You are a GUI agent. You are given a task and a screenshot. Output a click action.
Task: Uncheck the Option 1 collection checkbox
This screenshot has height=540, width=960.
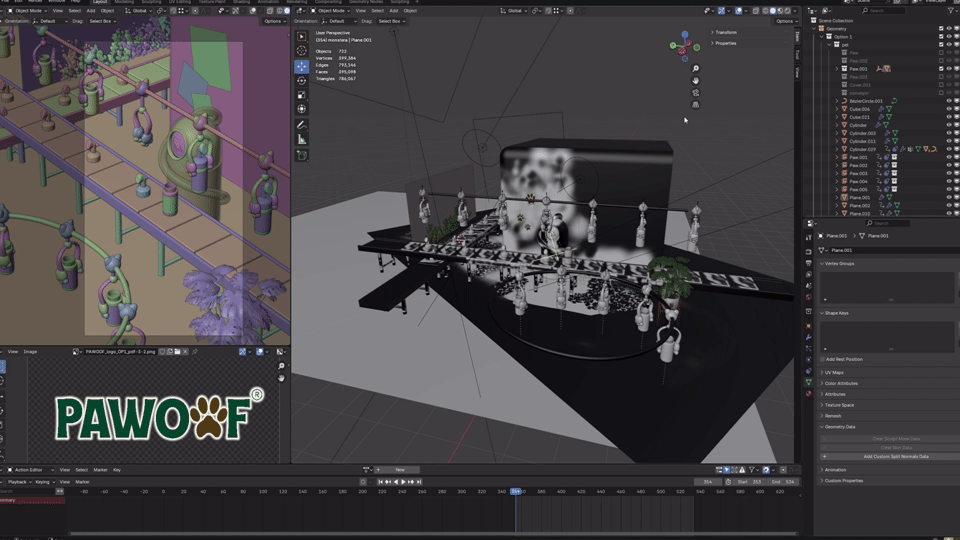[x=942, y=37]
